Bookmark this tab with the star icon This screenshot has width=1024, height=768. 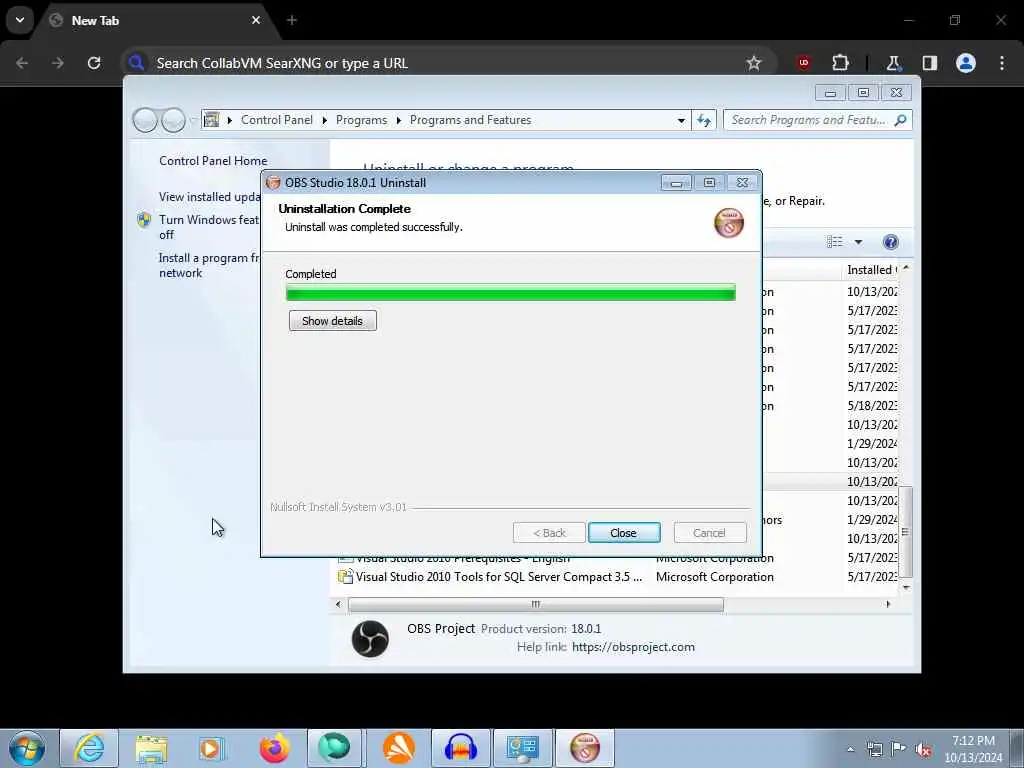tap(754, 63)
